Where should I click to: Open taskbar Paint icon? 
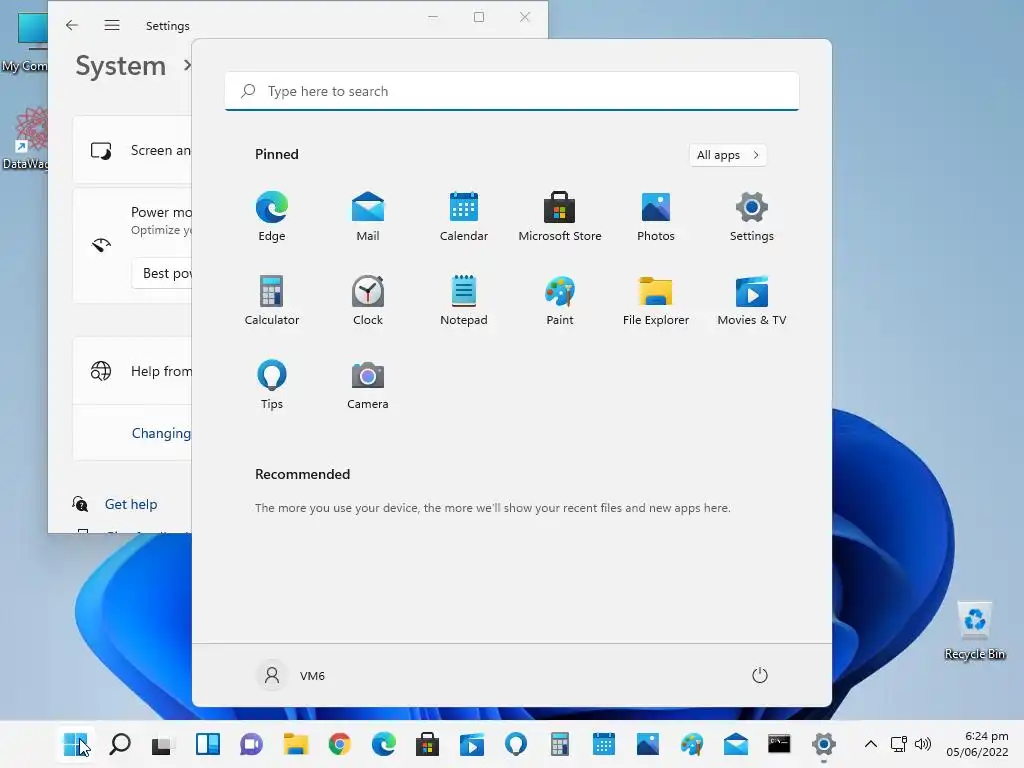coord(692,744)
